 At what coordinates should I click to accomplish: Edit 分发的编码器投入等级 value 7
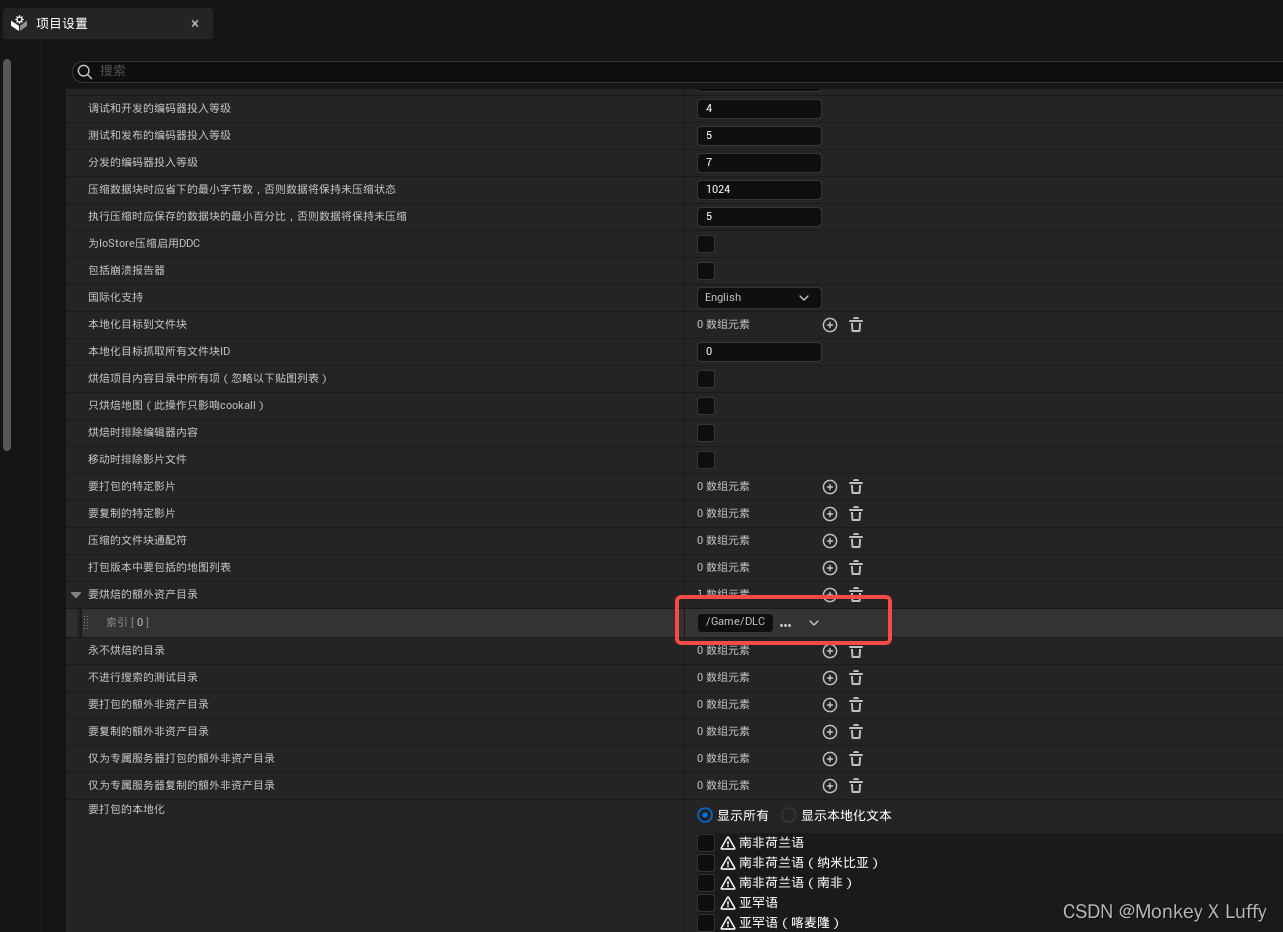pyautogui.click(x=759, y=162)
